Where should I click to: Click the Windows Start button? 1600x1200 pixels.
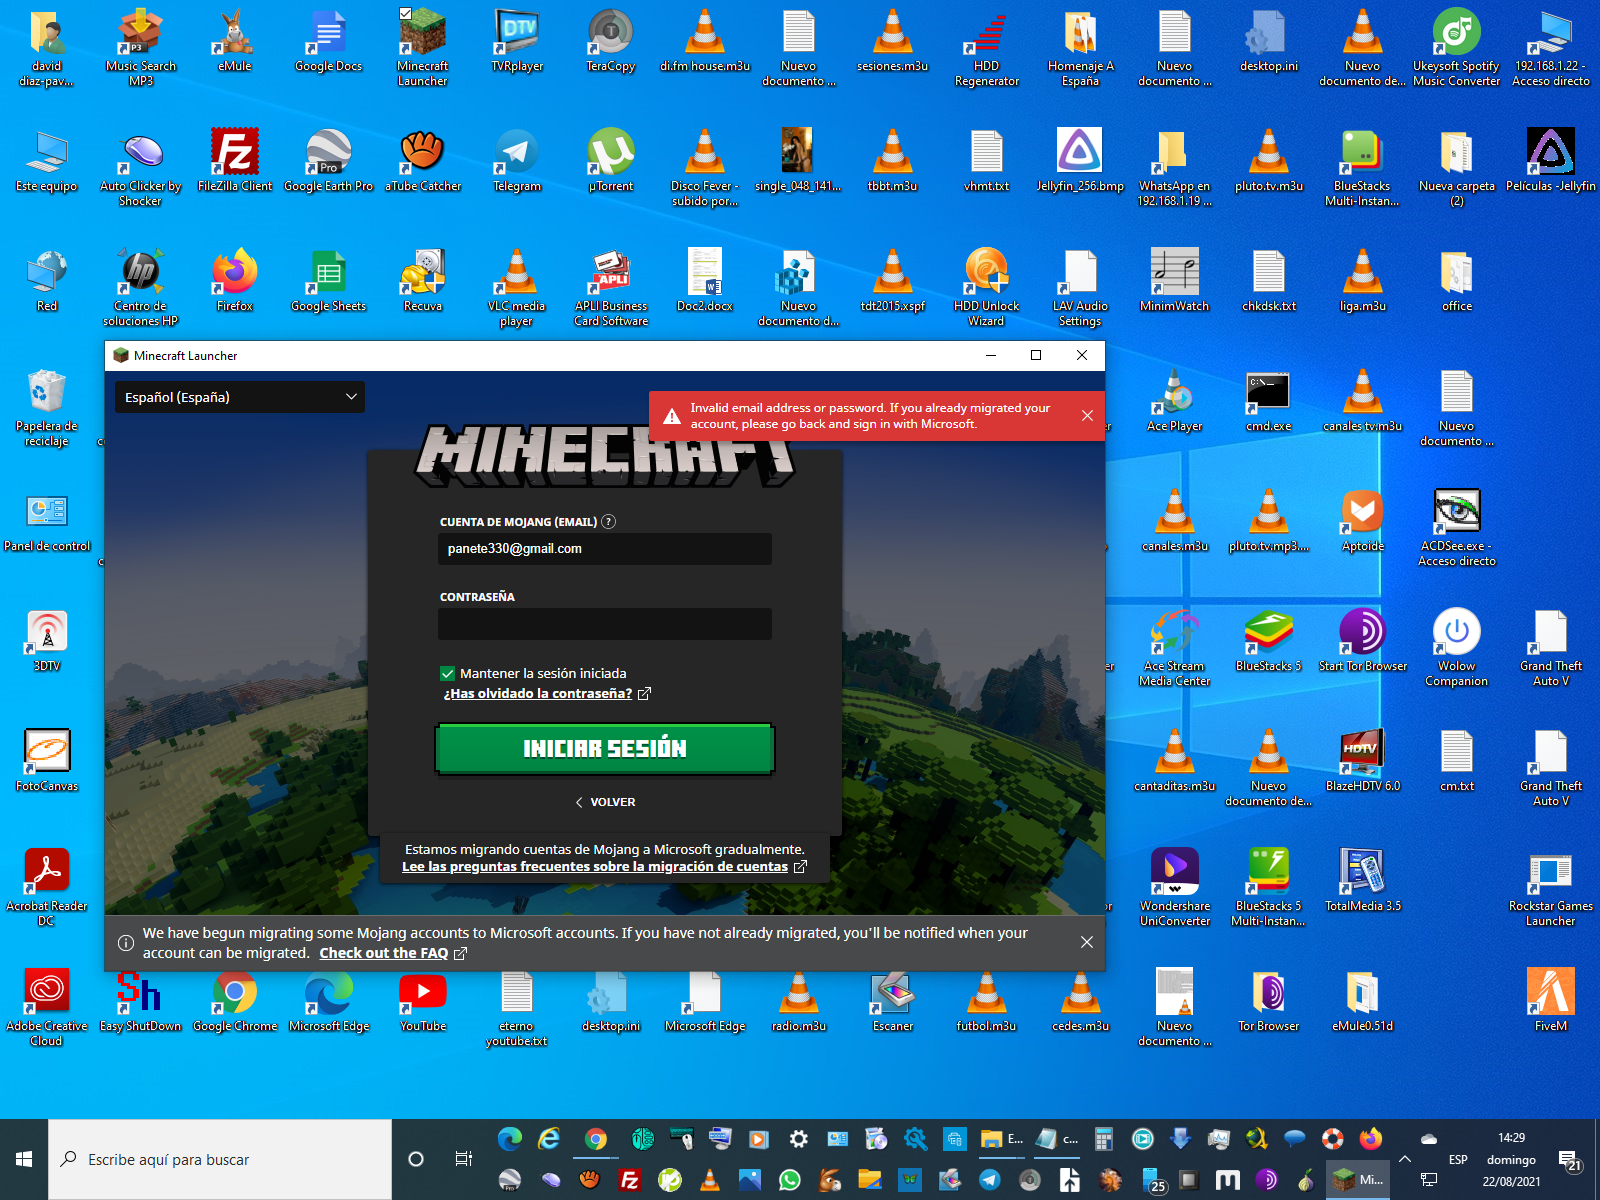pos(24,1159)
